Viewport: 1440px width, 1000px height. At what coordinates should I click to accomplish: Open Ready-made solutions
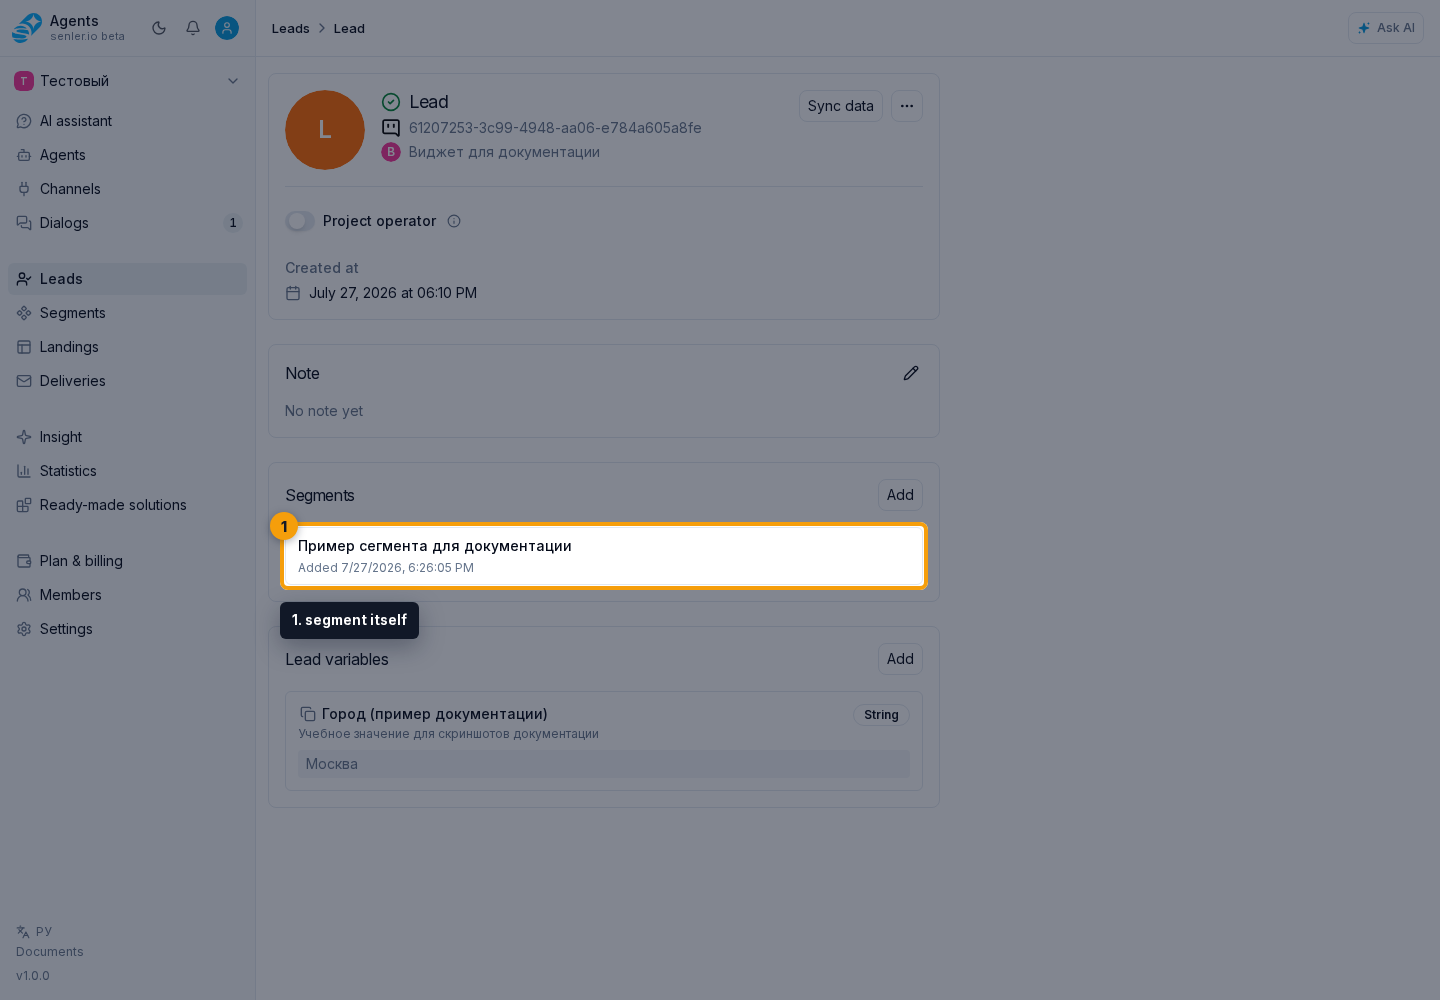(127, 505)
